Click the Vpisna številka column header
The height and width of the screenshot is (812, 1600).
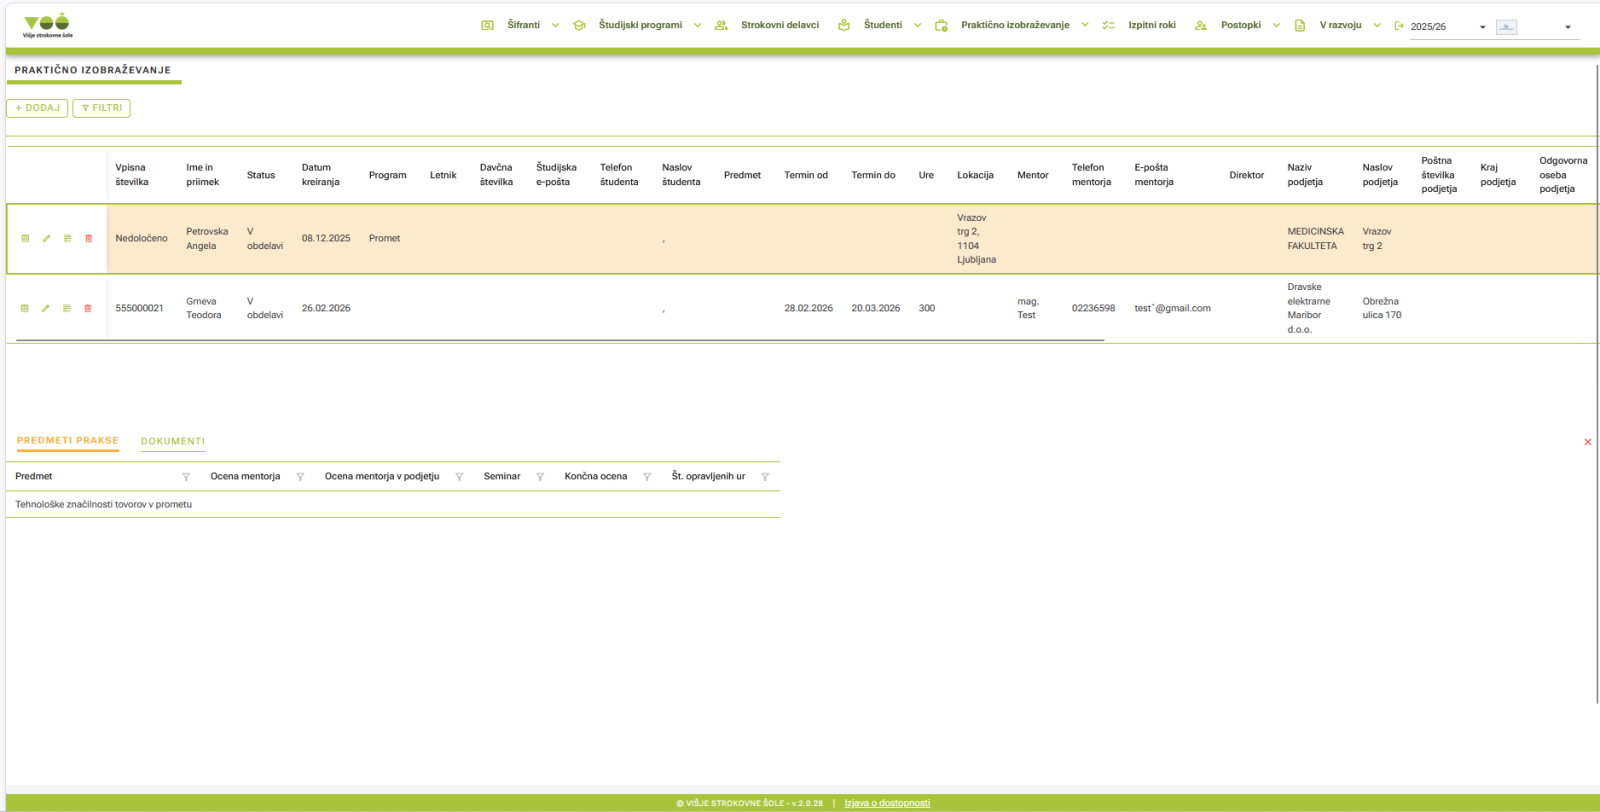tap(132, 175)
